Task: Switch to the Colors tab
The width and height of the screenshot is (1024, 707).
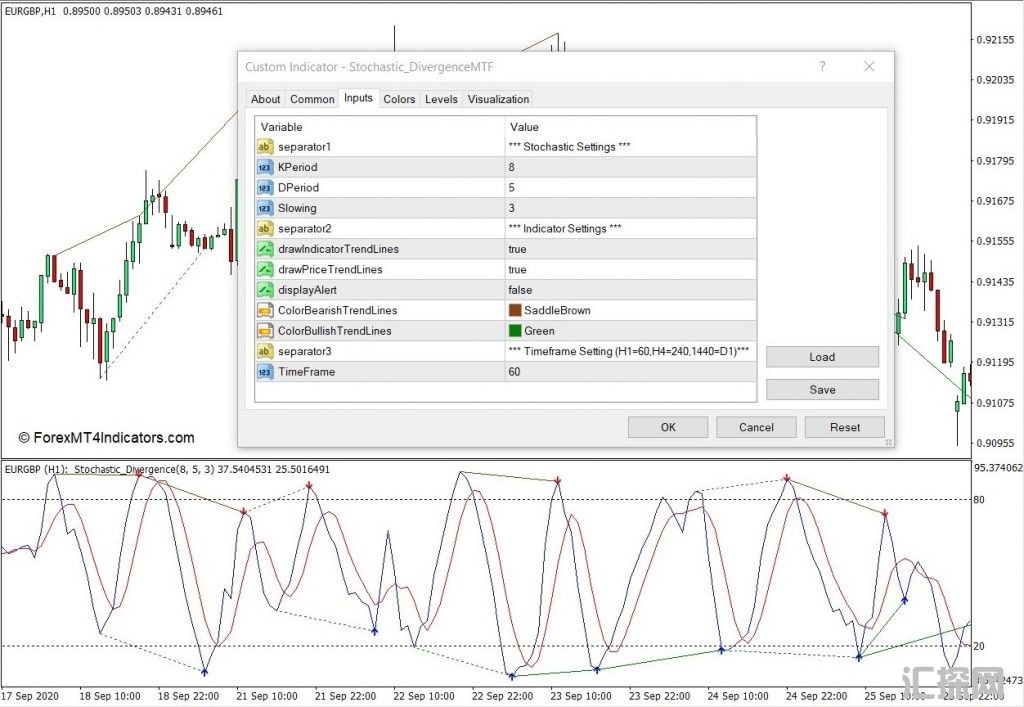Action: [x=399, y=99]
